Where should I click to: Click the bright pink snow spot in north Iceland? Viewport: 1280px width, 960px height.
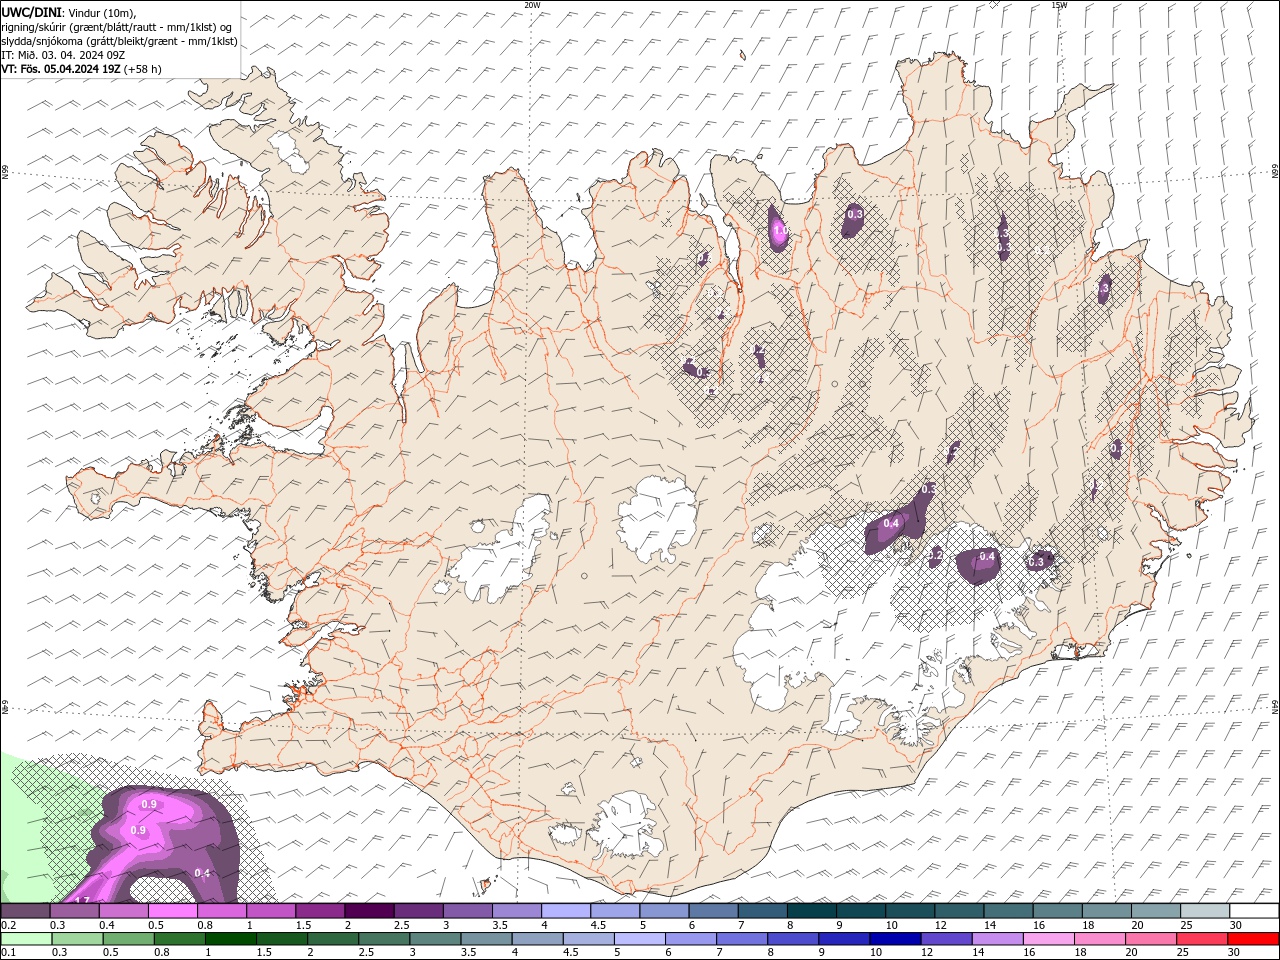tap(779, 232)
